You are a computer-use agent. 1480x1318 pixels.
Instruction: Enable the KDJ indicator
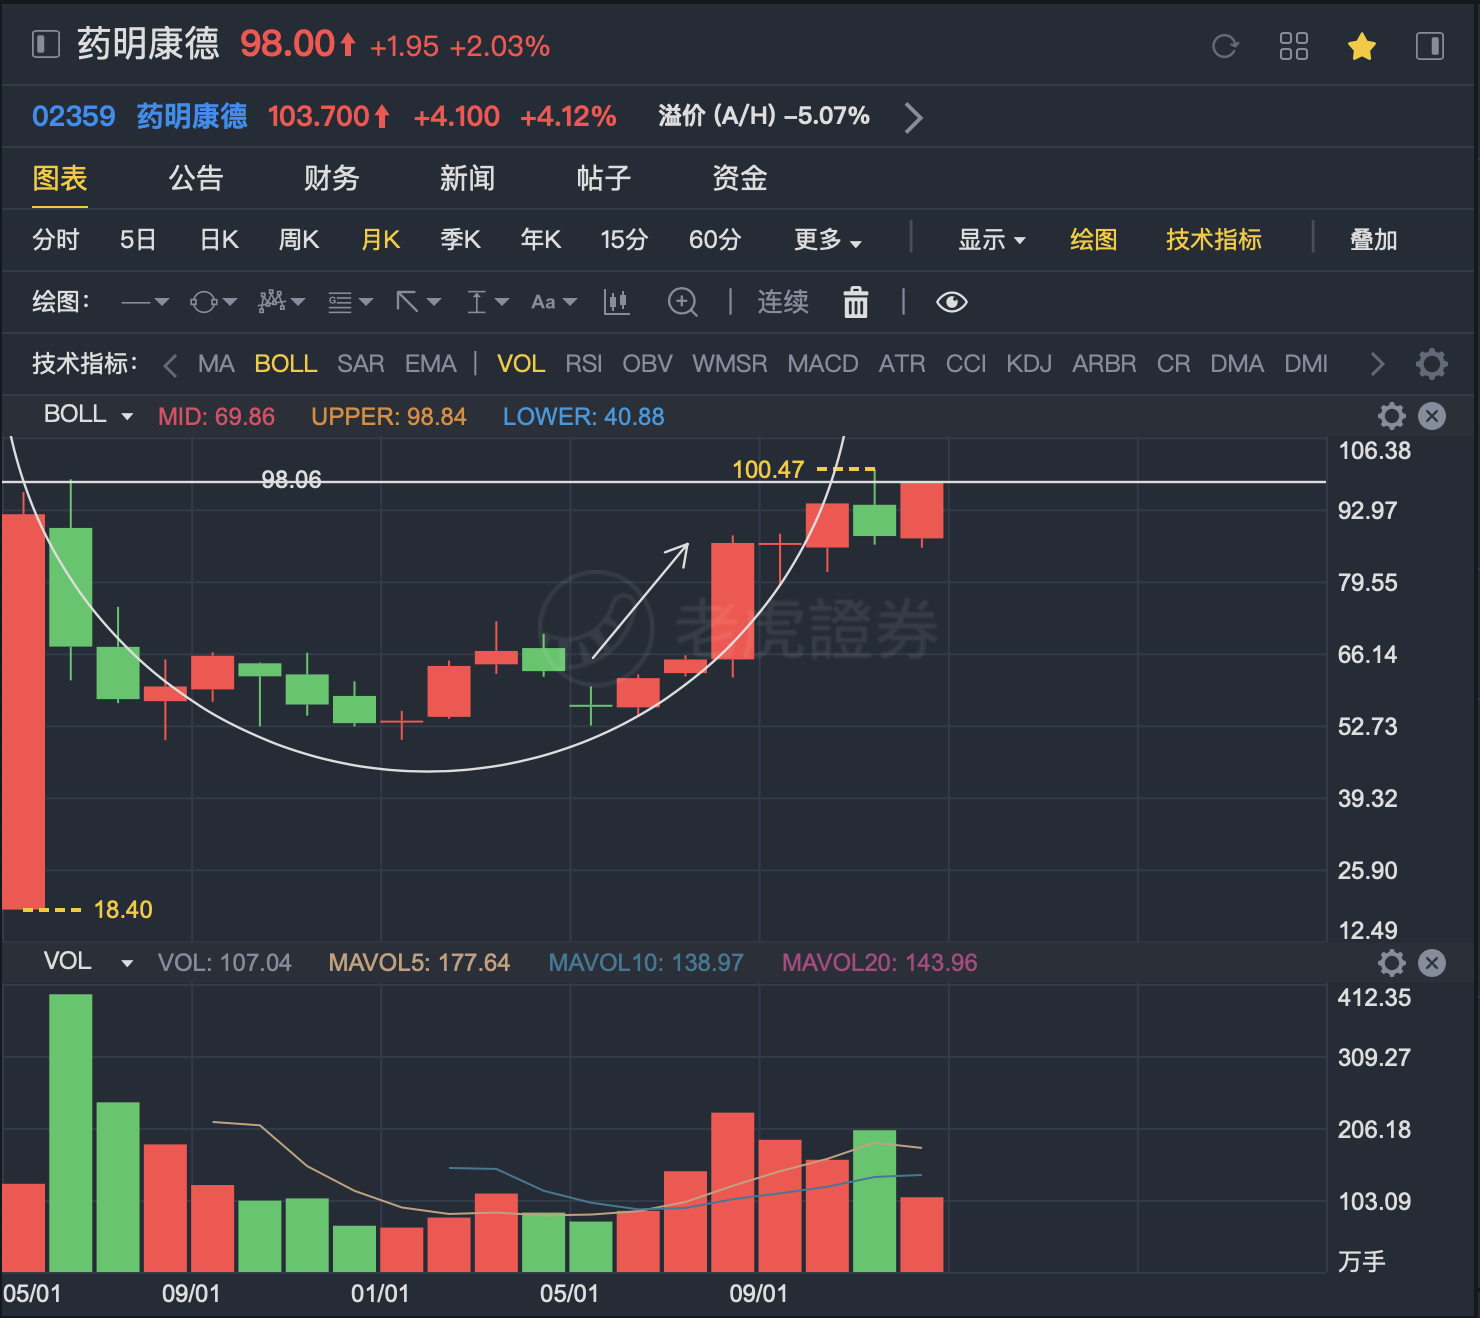point(1029,364)
